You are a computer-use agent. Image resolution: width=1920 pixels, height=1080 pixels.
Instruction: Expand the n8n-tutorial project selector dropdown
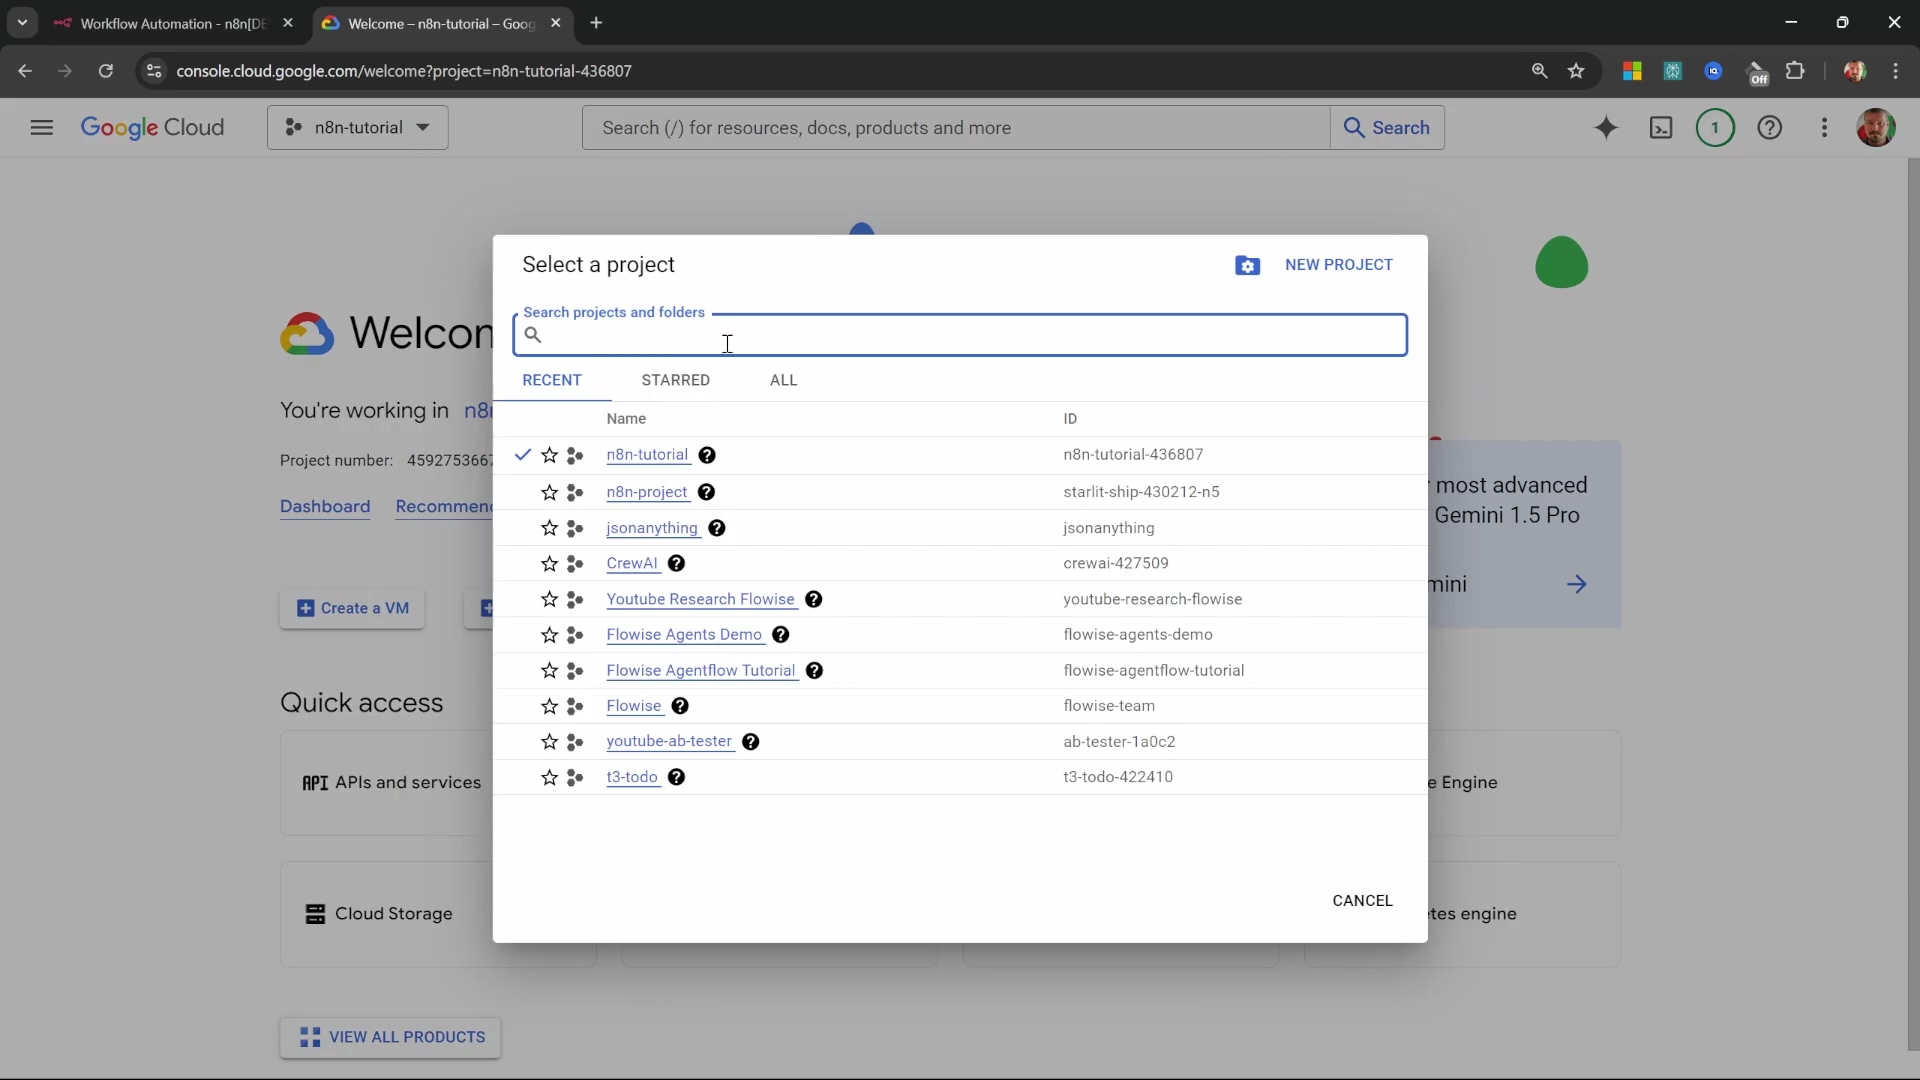point(358,128)
